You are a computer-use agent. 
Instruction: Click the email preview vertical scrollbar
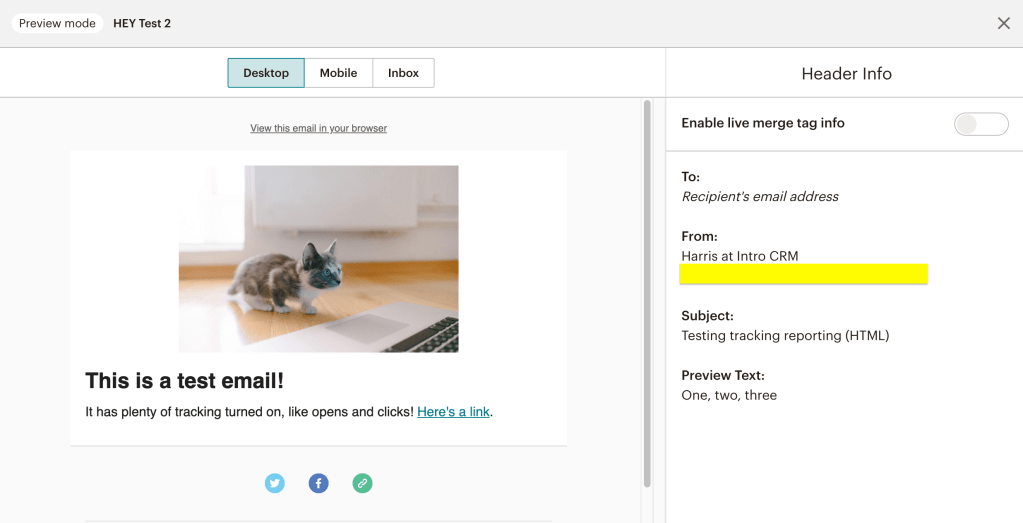point(647,290)
